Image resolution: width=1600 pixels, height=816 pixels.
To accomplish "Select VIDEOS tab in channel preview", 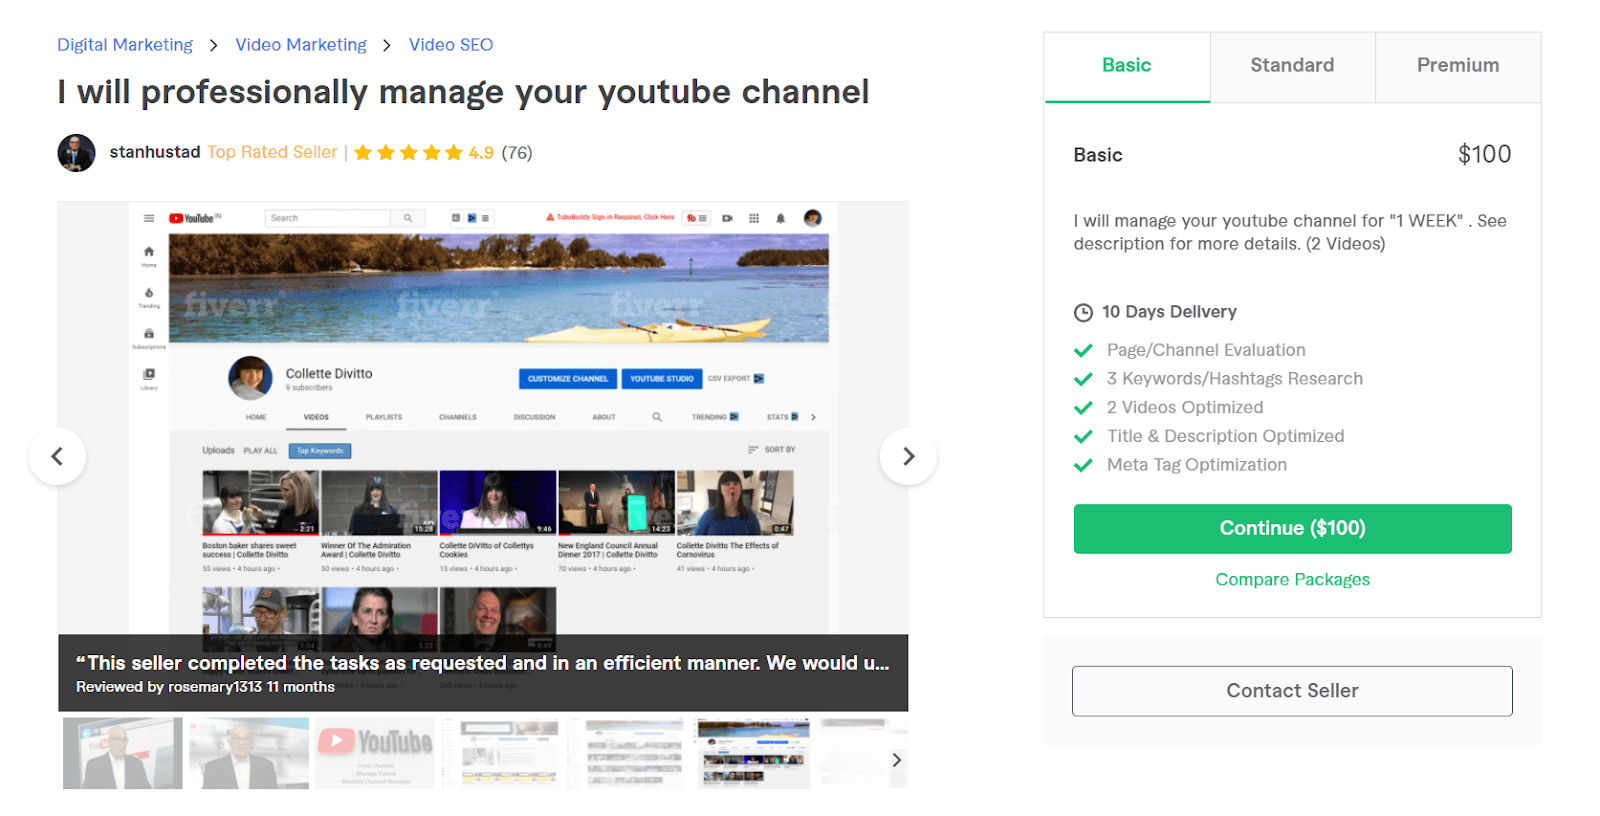I will tap(316, 417).
